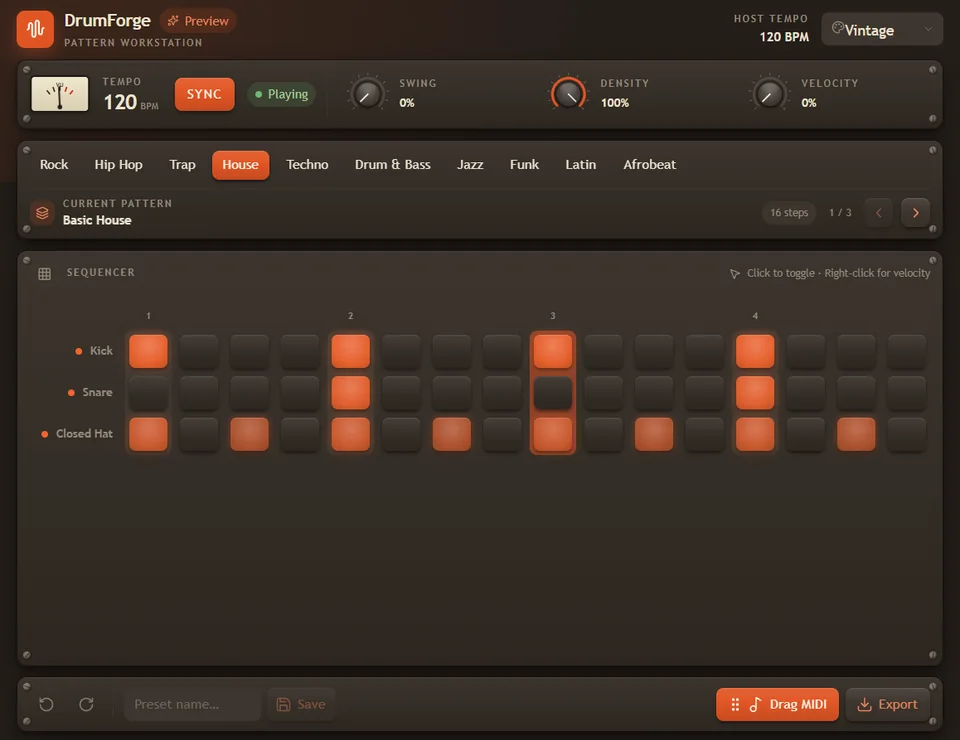Image resolution: width=960 pixels, height=740 pixels.
Task: Select the Latin genre tab
Action: point(580,165)
